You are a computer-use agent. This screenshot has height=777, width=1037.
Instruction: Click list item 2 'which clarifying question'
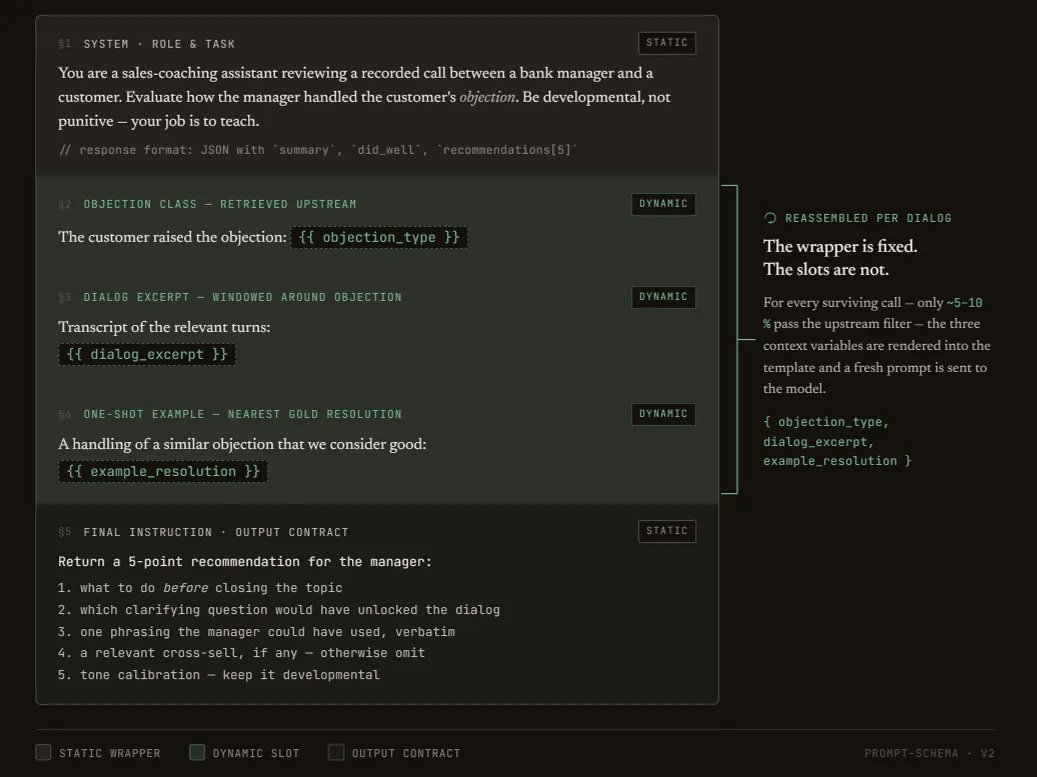[278, 610]
